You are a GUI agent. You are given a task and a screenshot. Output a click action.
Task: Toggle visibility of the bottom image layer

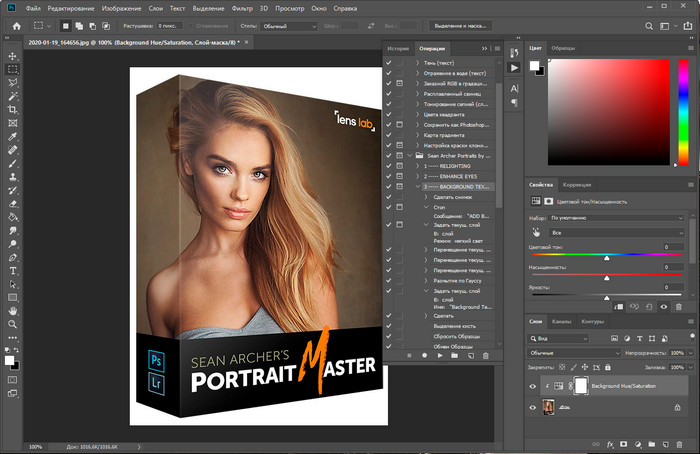pyautogui.click(x=532, y=407)
